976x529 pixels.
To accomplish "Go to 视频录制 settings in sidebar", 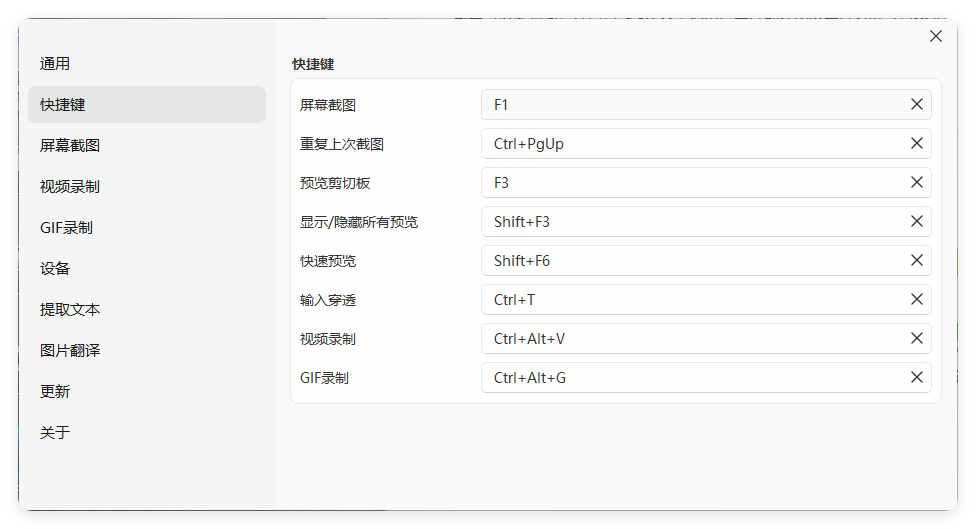I will click(x=70, y=187).
